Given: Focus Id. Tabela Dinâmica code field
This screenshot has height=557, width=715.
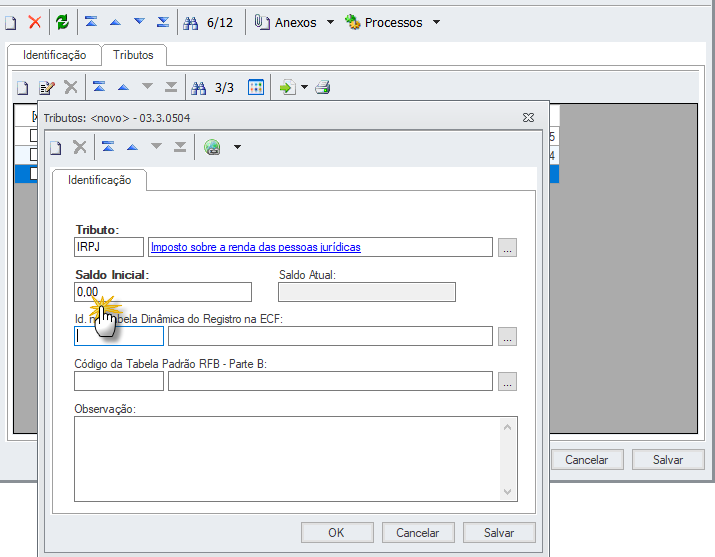Looking at the screenshot, I should pyautogui.click(x=119, y=336).
